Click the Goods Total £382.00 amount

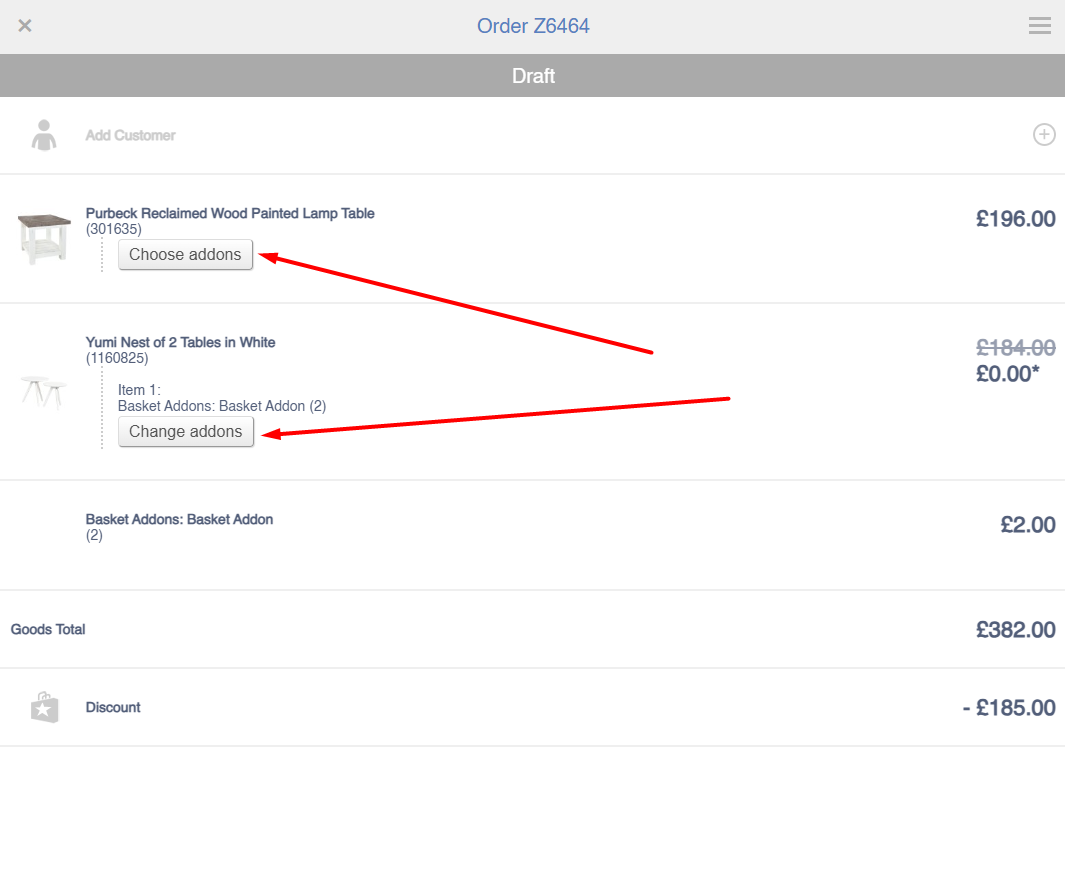tap(1015, 630)
